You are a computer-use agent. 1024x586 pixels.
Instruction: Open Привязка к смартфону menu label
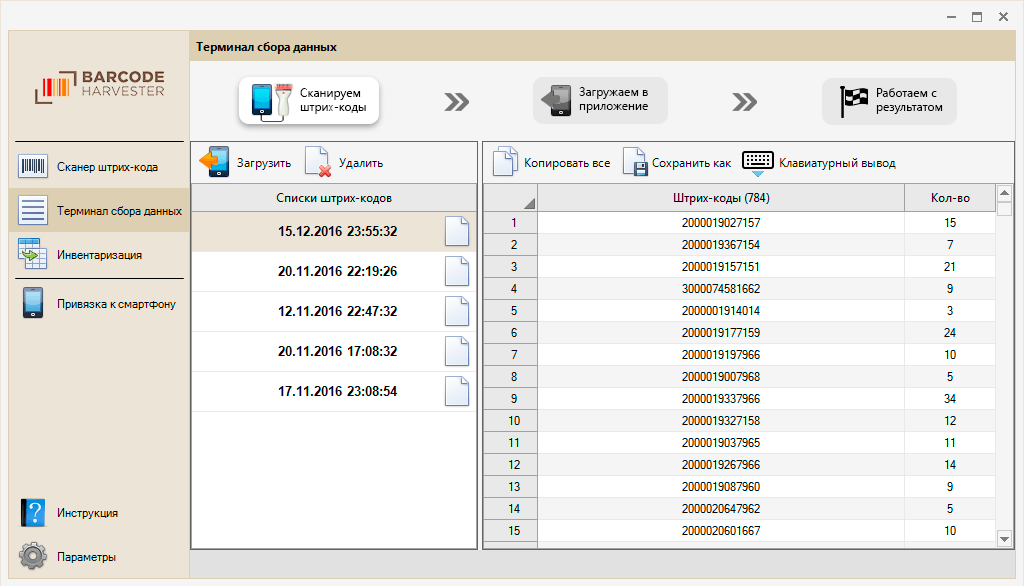[x=116, y=304]
